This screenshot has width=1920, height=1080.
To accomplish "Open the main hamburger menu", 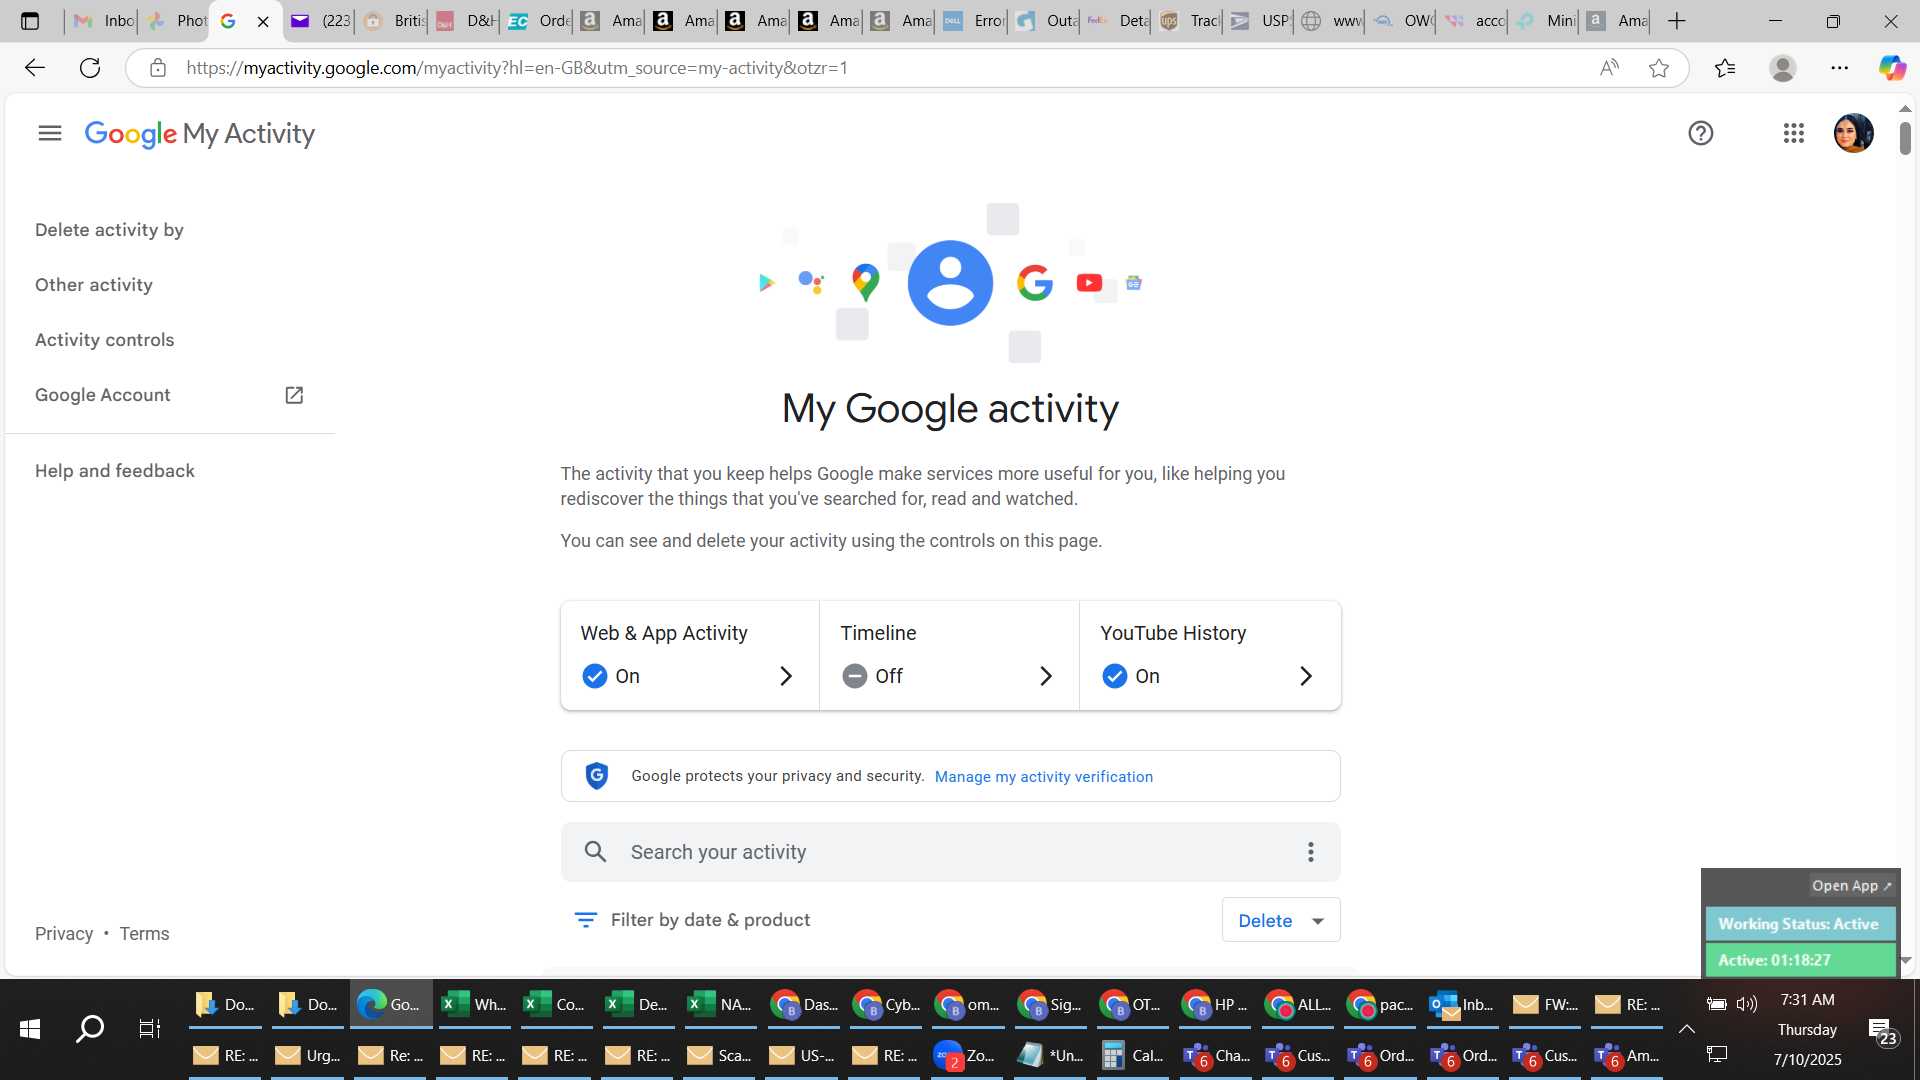I will tap(50, 133).
